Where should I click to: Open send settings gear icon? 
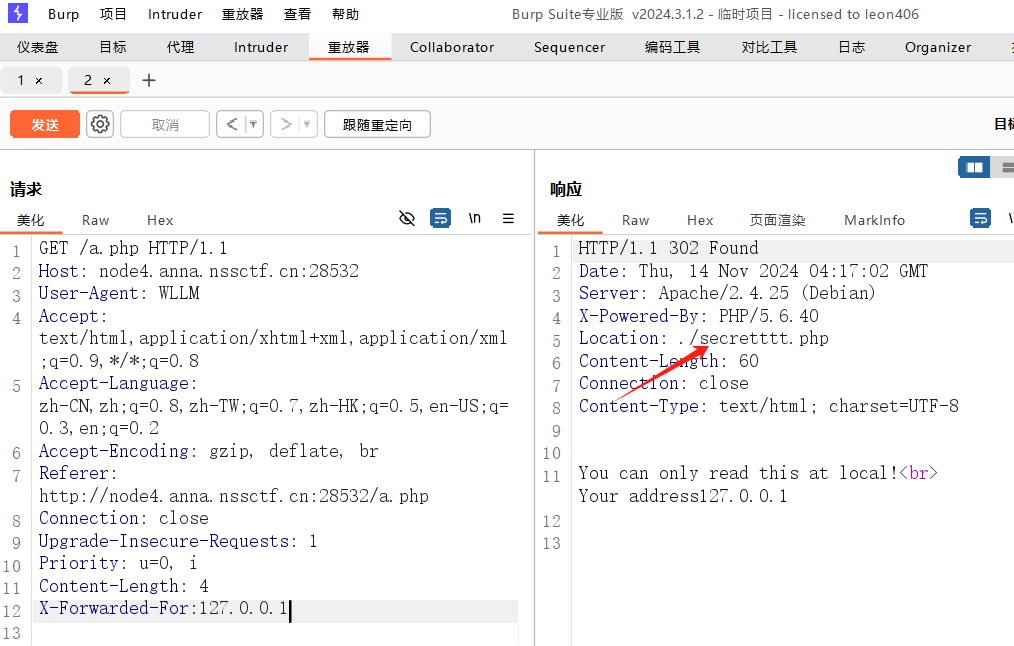[x=100, y=124]
